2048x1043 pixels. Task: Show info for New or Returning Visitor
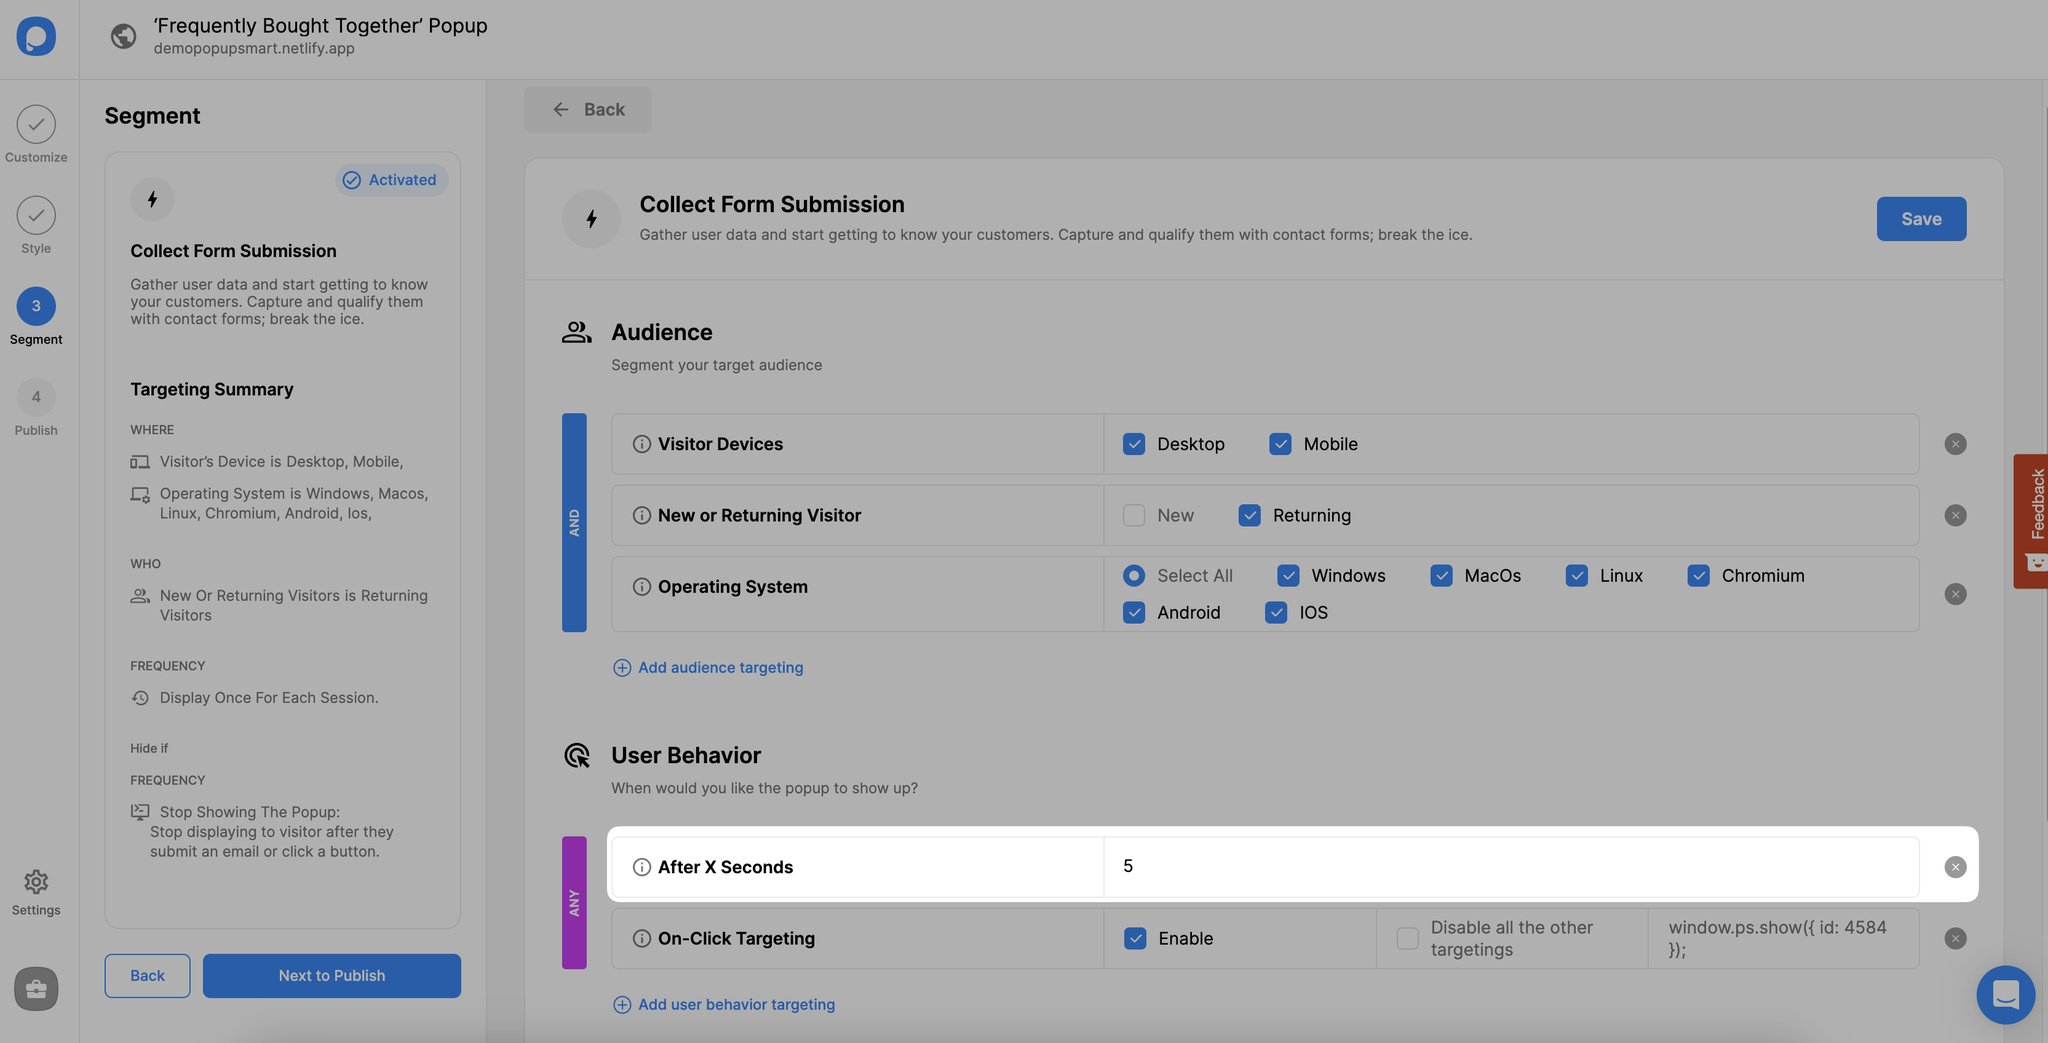click(642, 515)
